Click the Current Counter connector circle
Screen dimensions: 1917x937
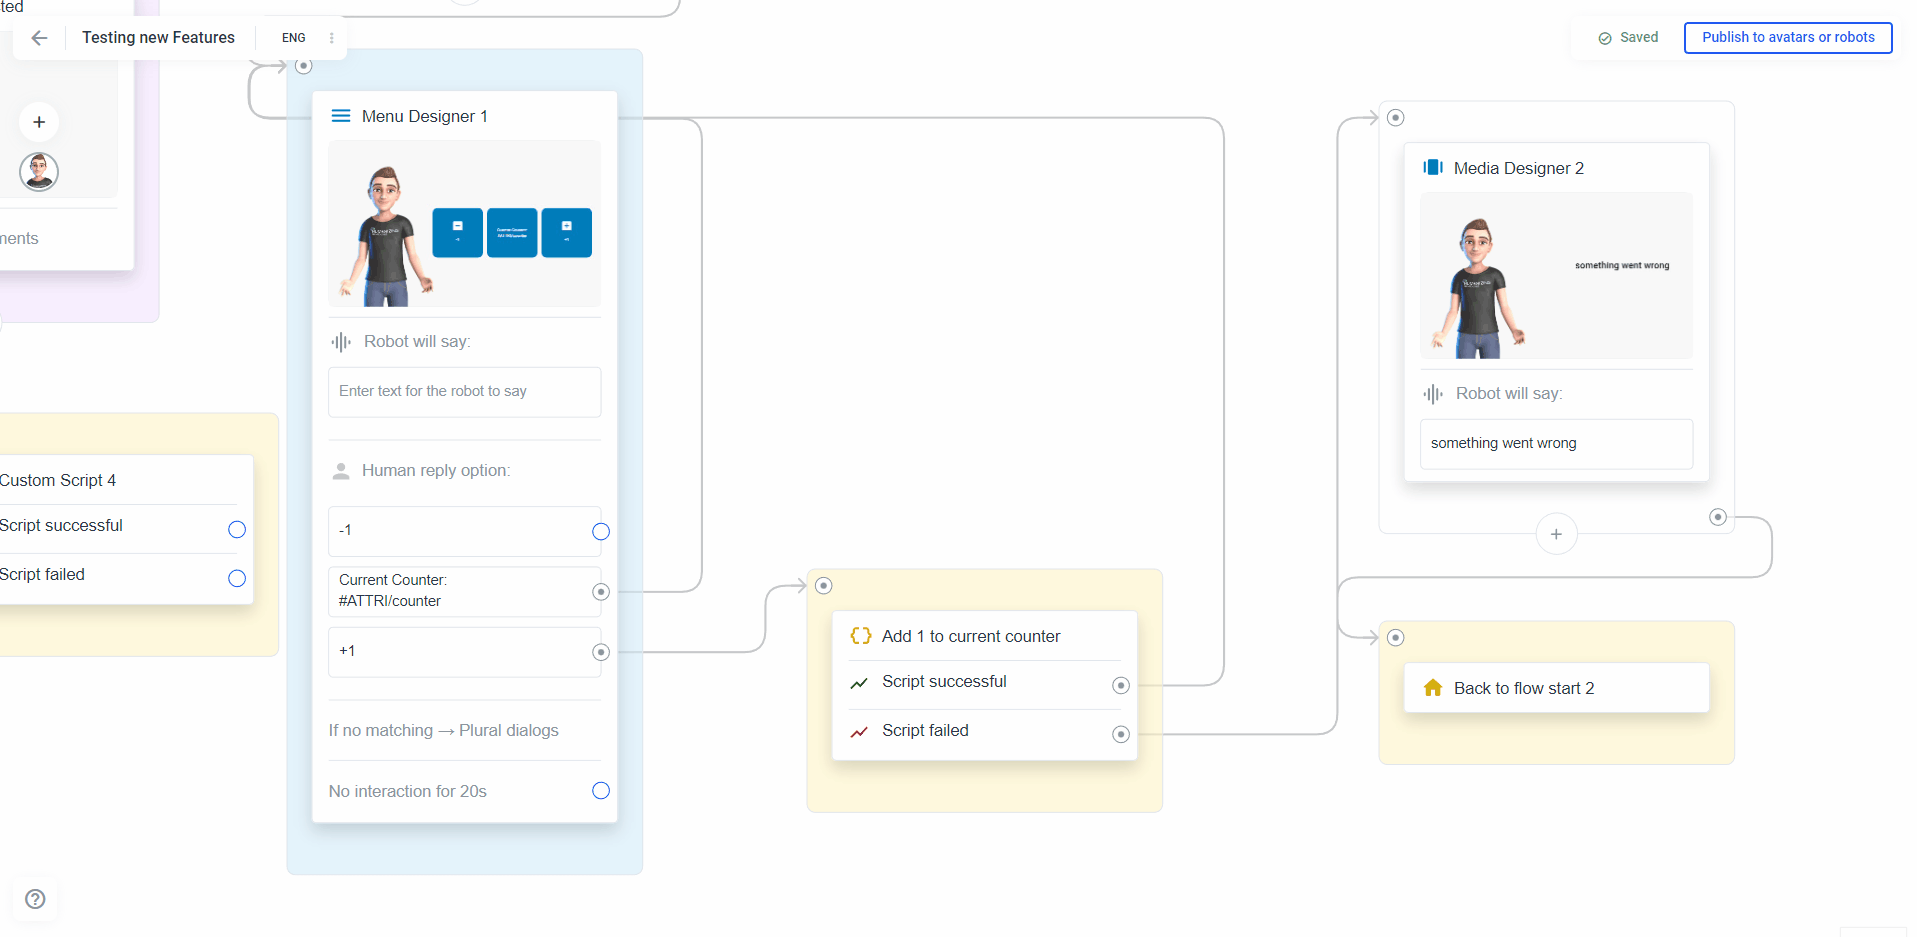601,592
